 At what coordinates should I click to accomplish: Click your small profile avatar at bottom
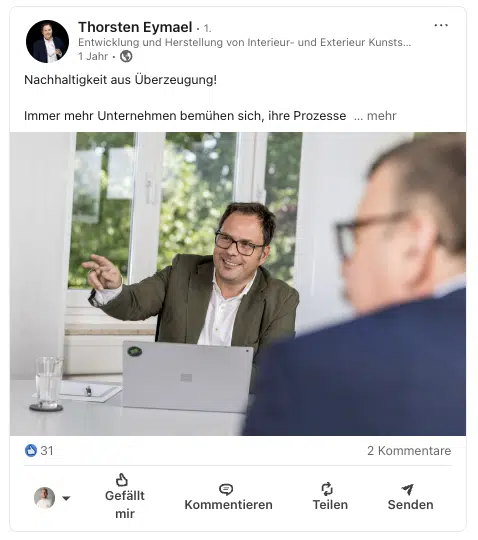click(x=44, y=498)
